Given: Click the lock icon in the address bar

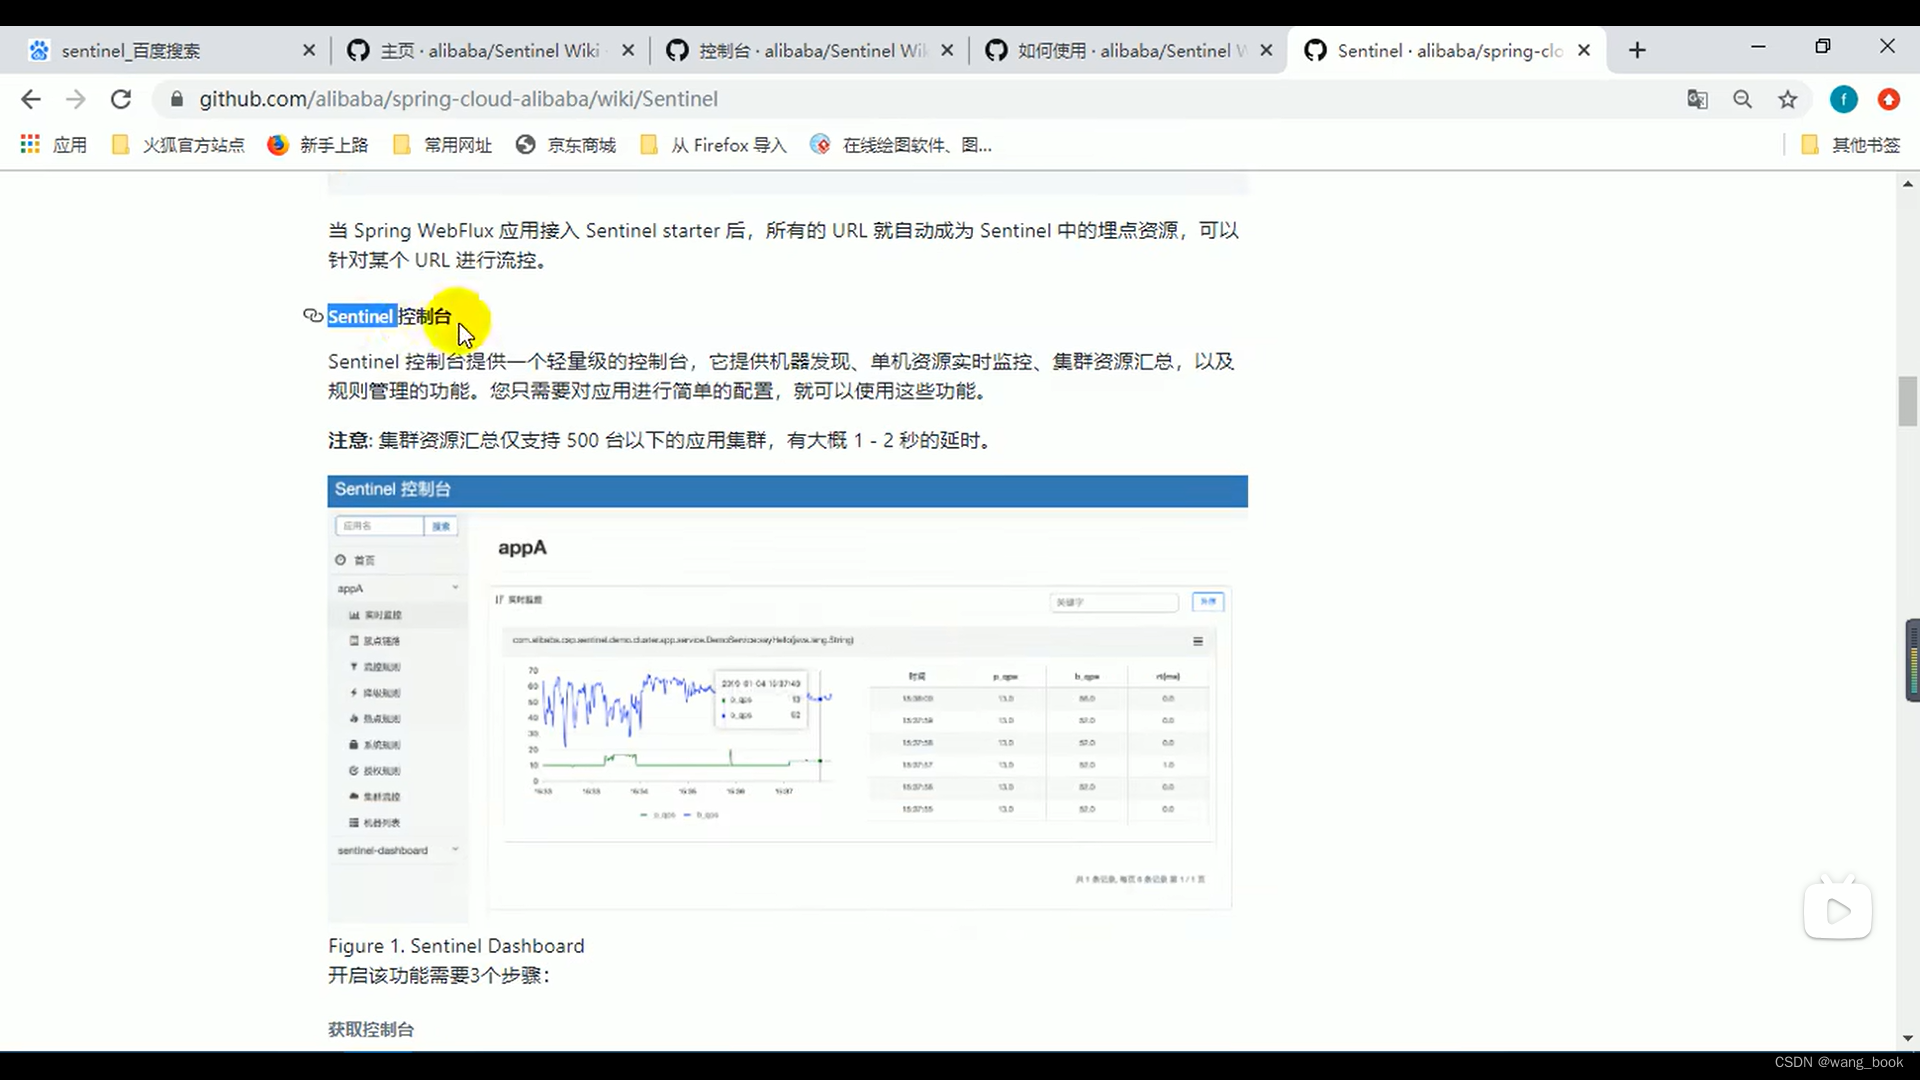Looking at the screenshot, I should (x=177, y=99).
